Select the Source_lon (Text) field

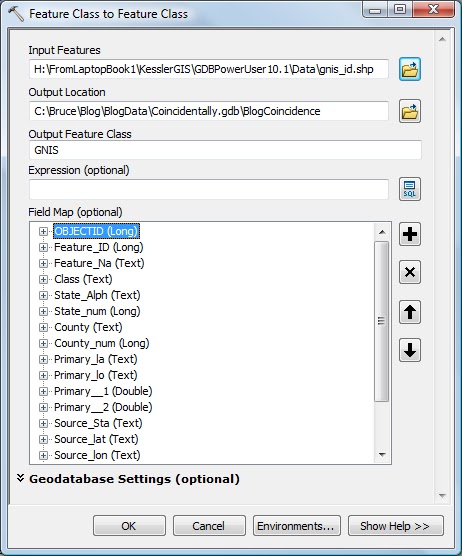click(x=97, y=455)
